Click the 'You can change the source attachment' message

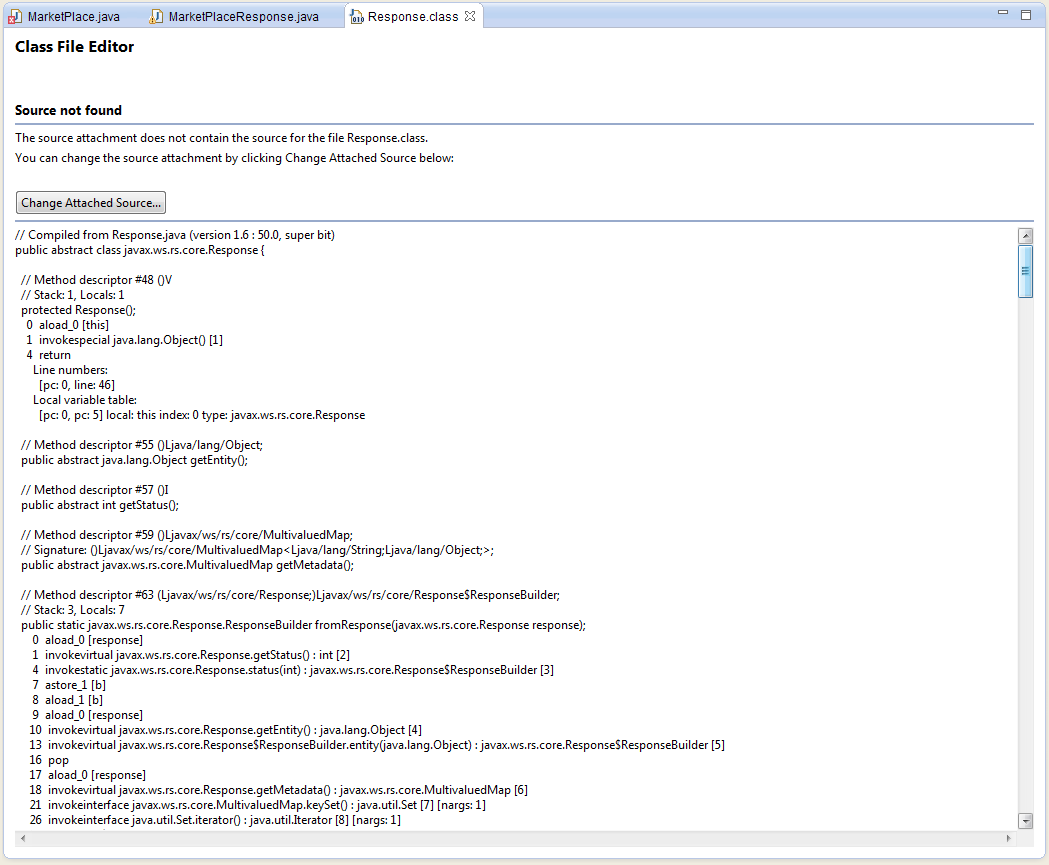pyautogui.click(x=234, y=159)
